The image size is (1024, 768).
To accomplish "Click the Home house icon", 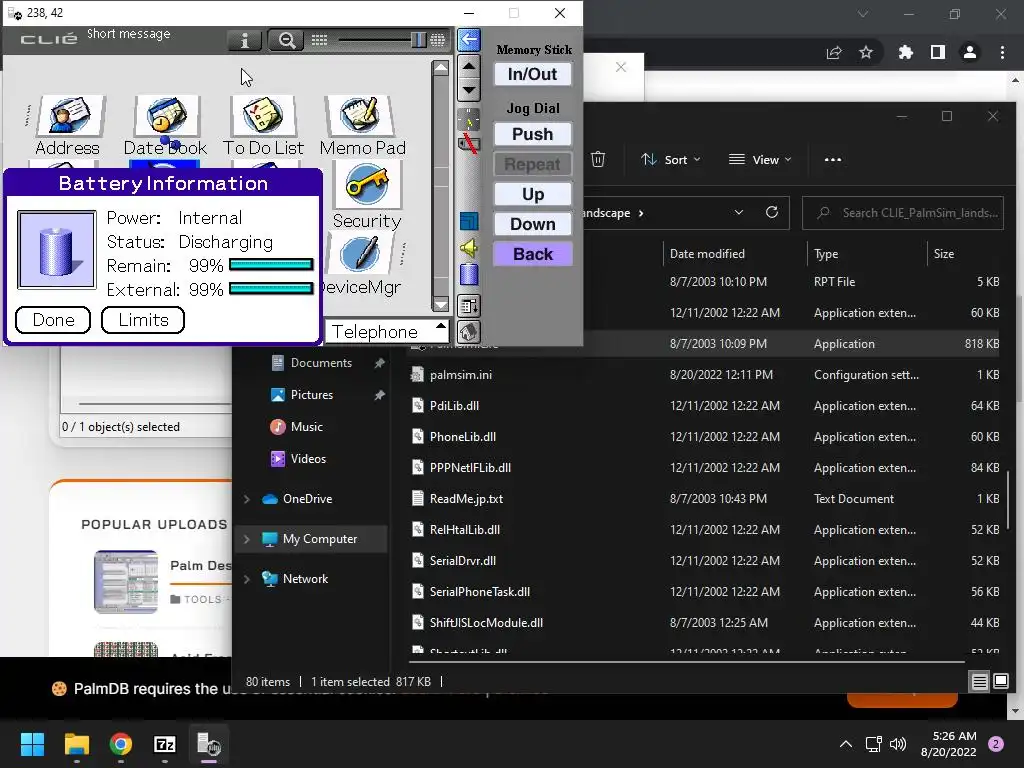I will (x=469, y=332).
